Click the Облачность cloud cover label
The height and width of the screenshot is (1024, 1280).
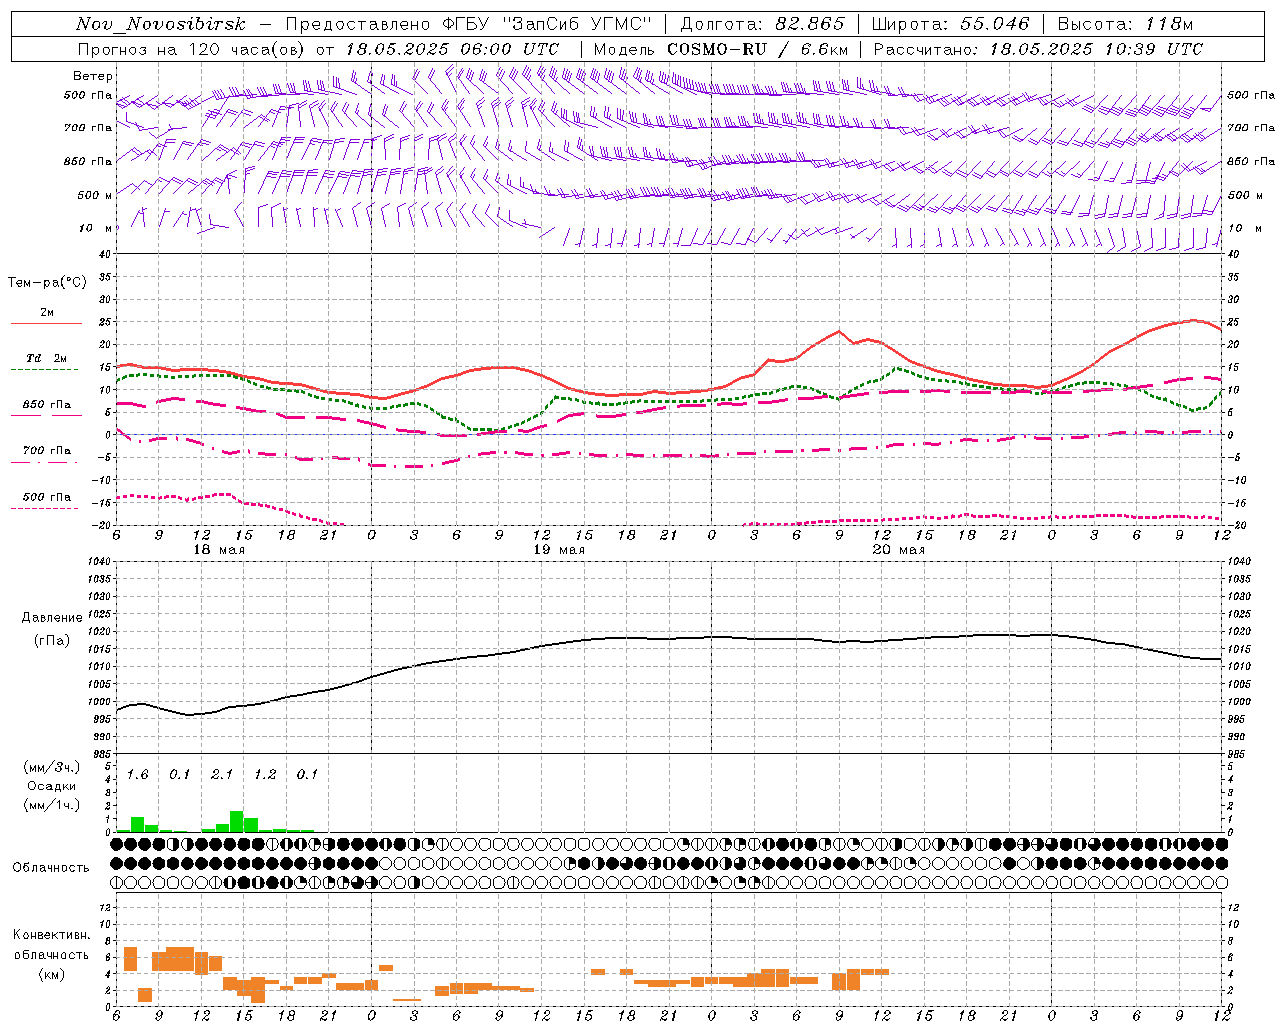click(51, 868)
